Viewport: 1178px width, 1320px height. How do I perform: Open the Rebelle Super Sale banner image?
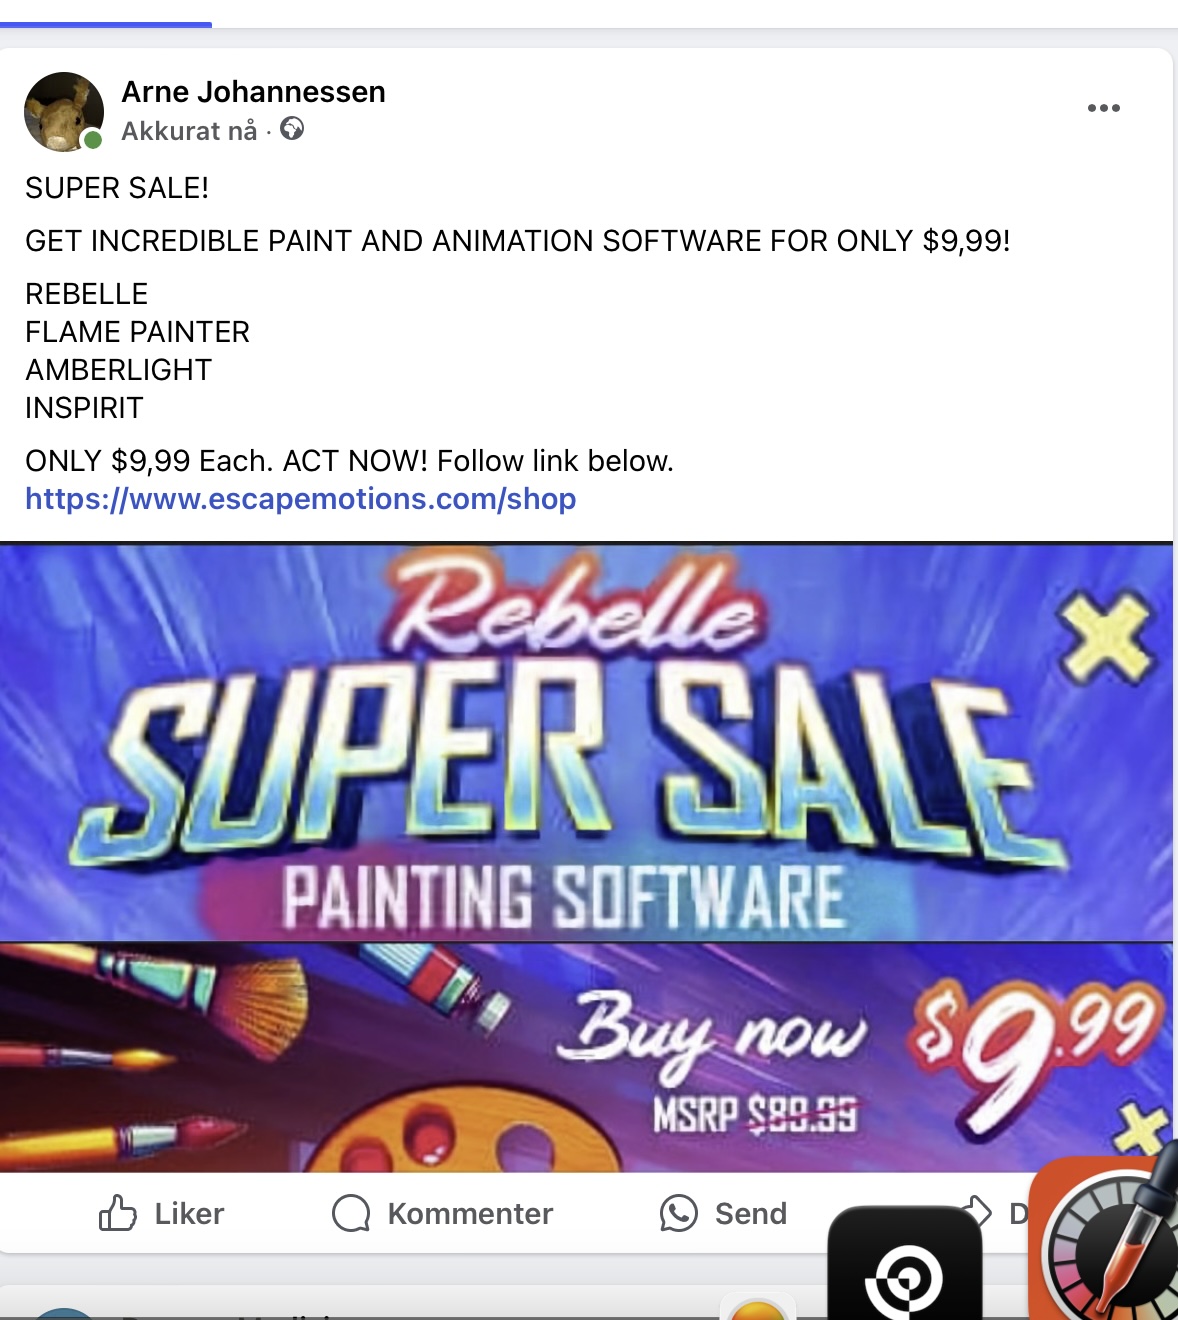pyautogui.click(x=586, y=857)
